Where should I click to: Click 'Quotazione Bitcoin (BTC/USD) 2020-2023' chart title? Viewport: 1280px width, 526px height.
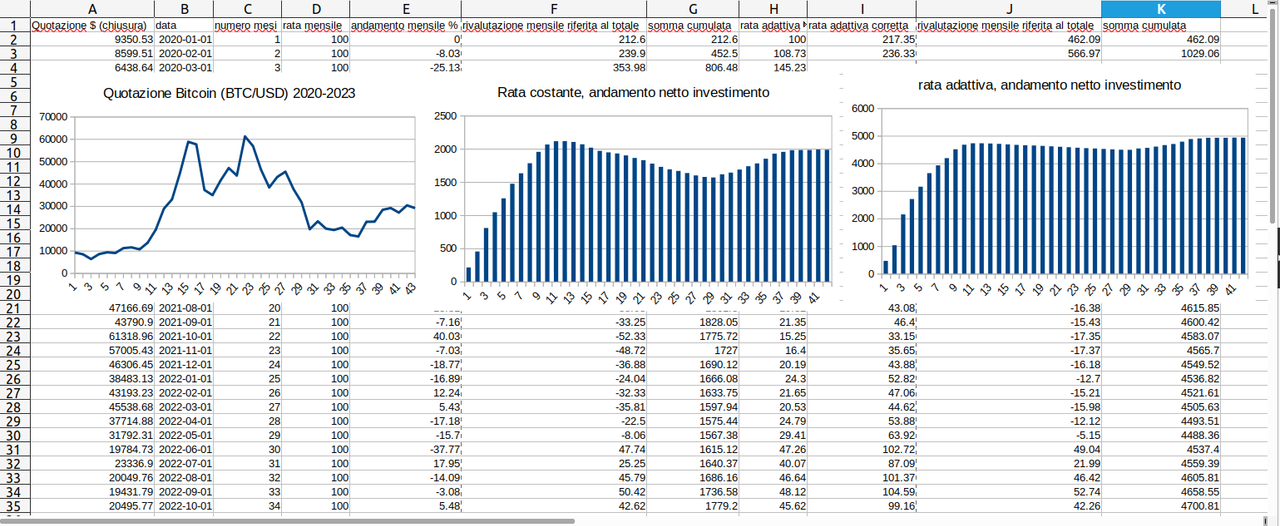click(x=229, y=93)
